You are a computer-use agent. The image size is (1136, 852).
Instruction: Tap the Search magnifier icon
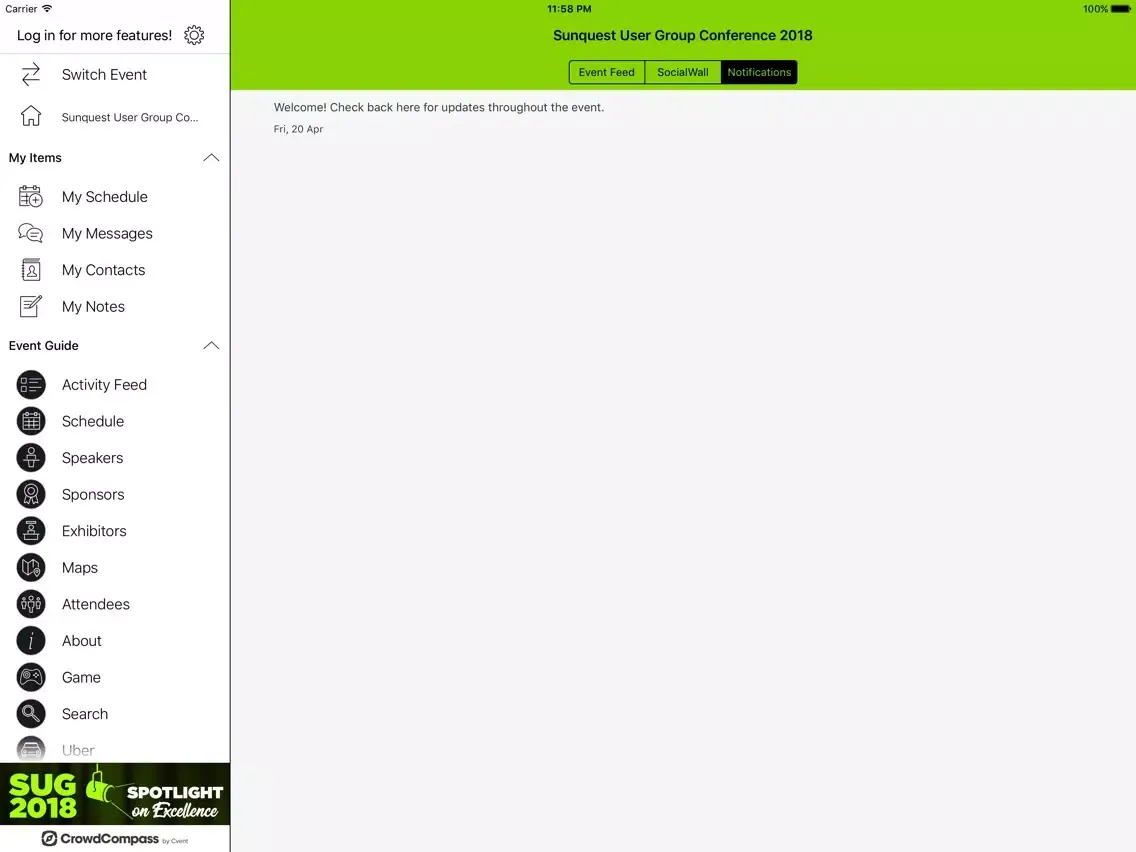coord(31,714)
